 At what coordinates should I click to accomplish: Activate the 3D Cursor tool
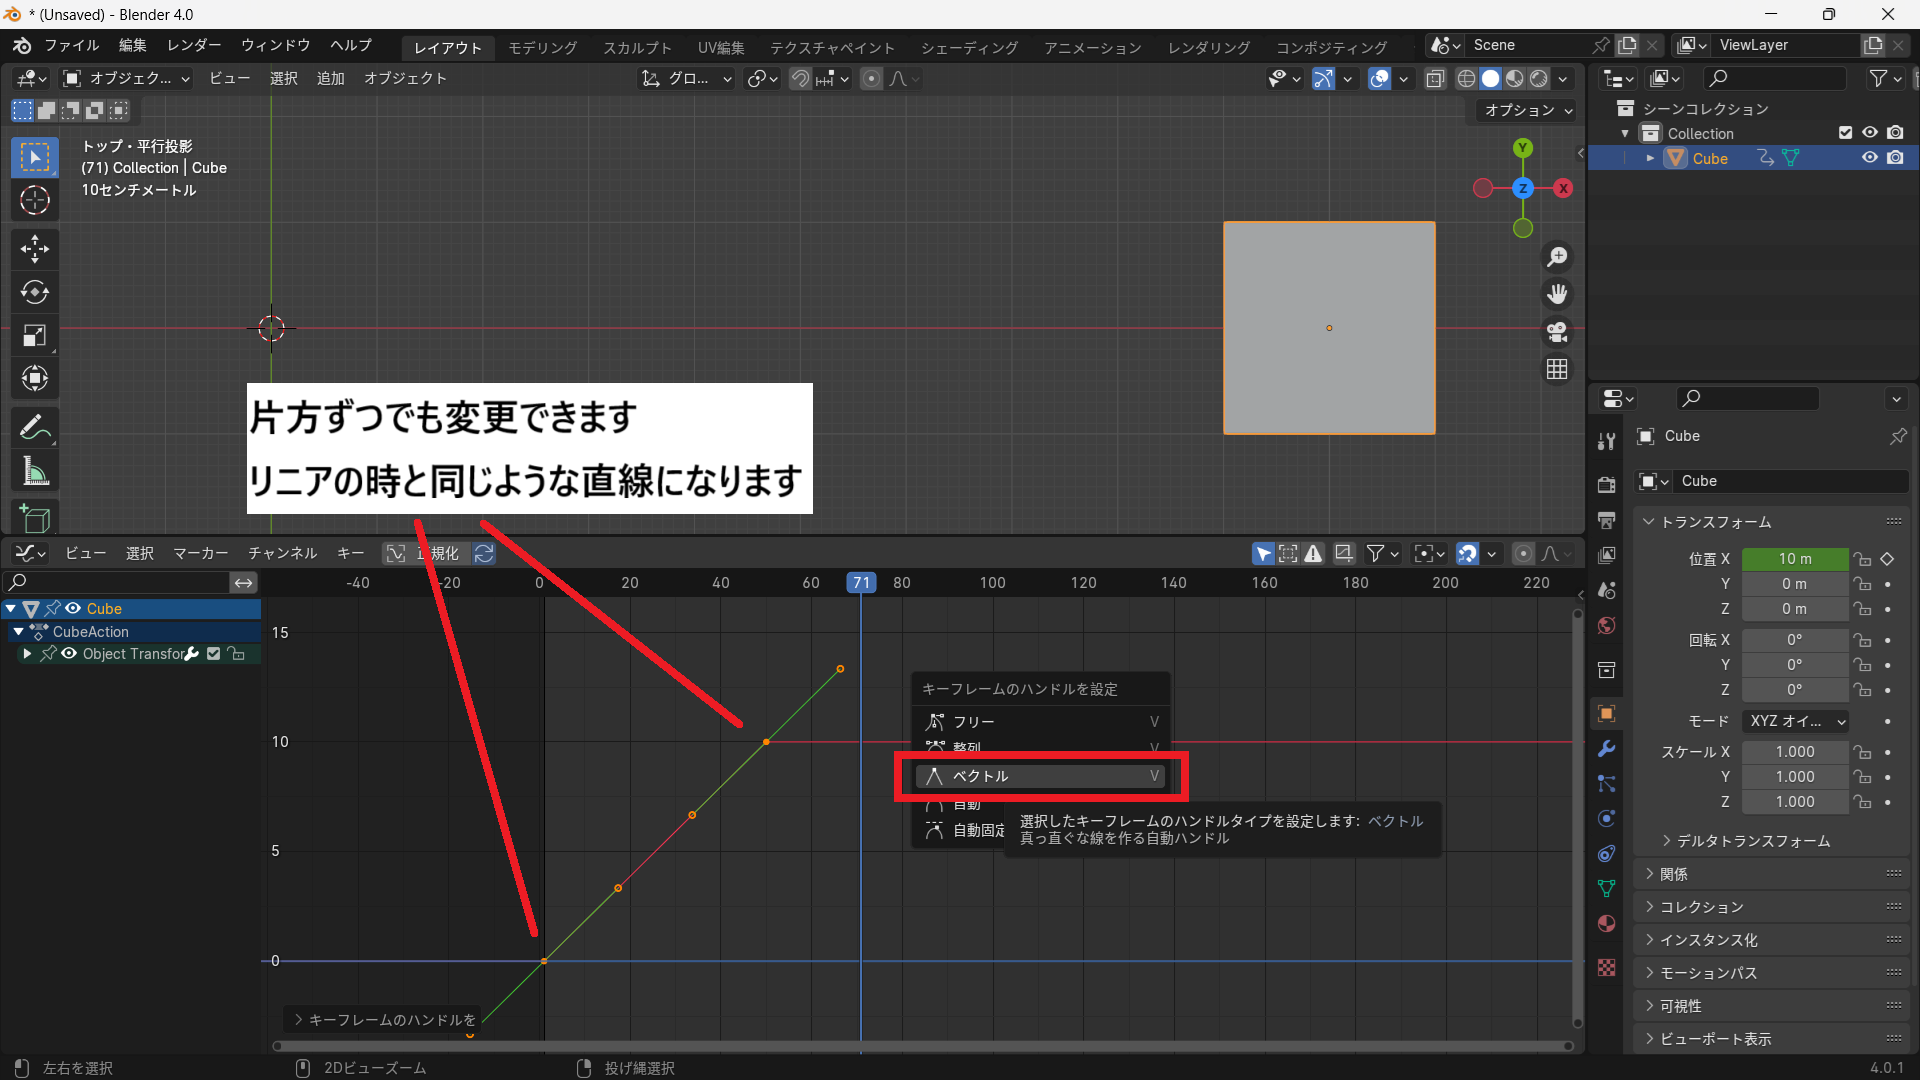coord(35,200)
